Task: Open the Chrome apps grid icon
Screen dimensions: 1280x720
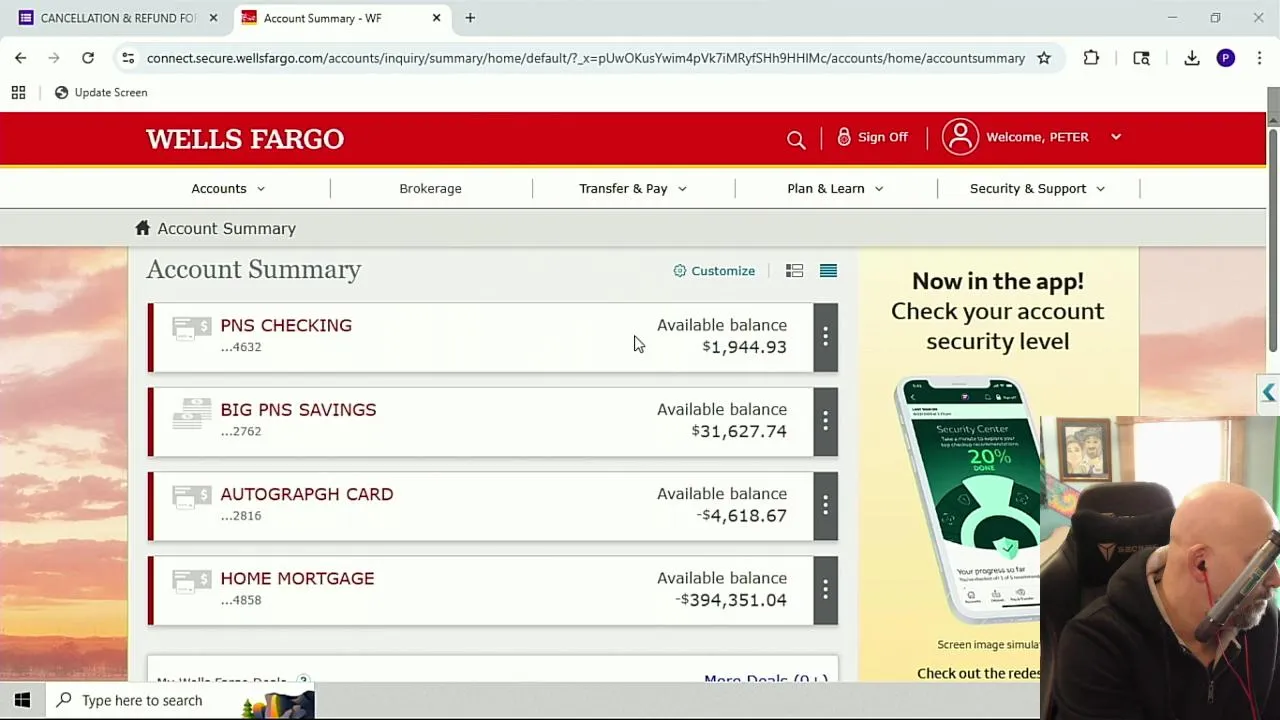Action: pyautogui.click(x=18, y=92)
